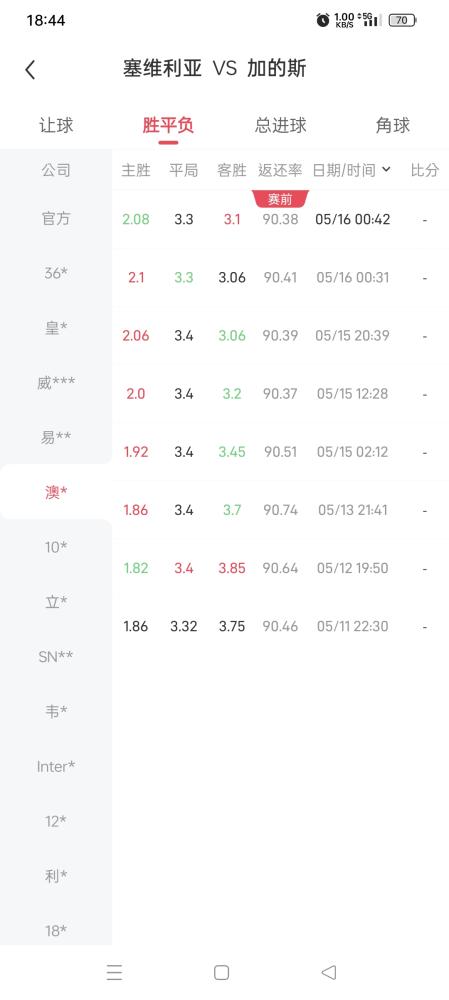Image resolution: width=449 pixels, height=1000 pixels.
Task: Select the 胜平负 tab
Action: [168, 125]
